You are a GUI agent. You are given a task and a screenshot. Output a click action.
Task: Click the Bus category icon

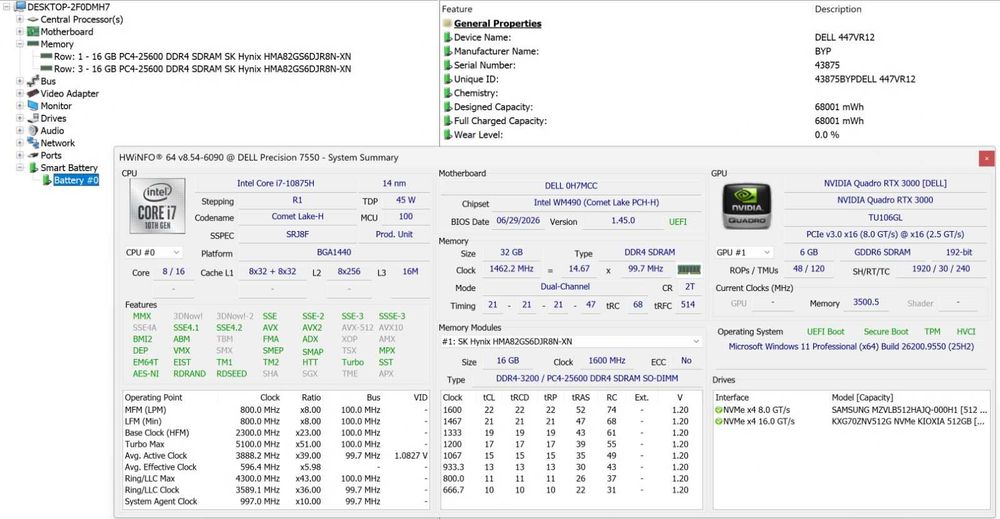coord(33,81)
